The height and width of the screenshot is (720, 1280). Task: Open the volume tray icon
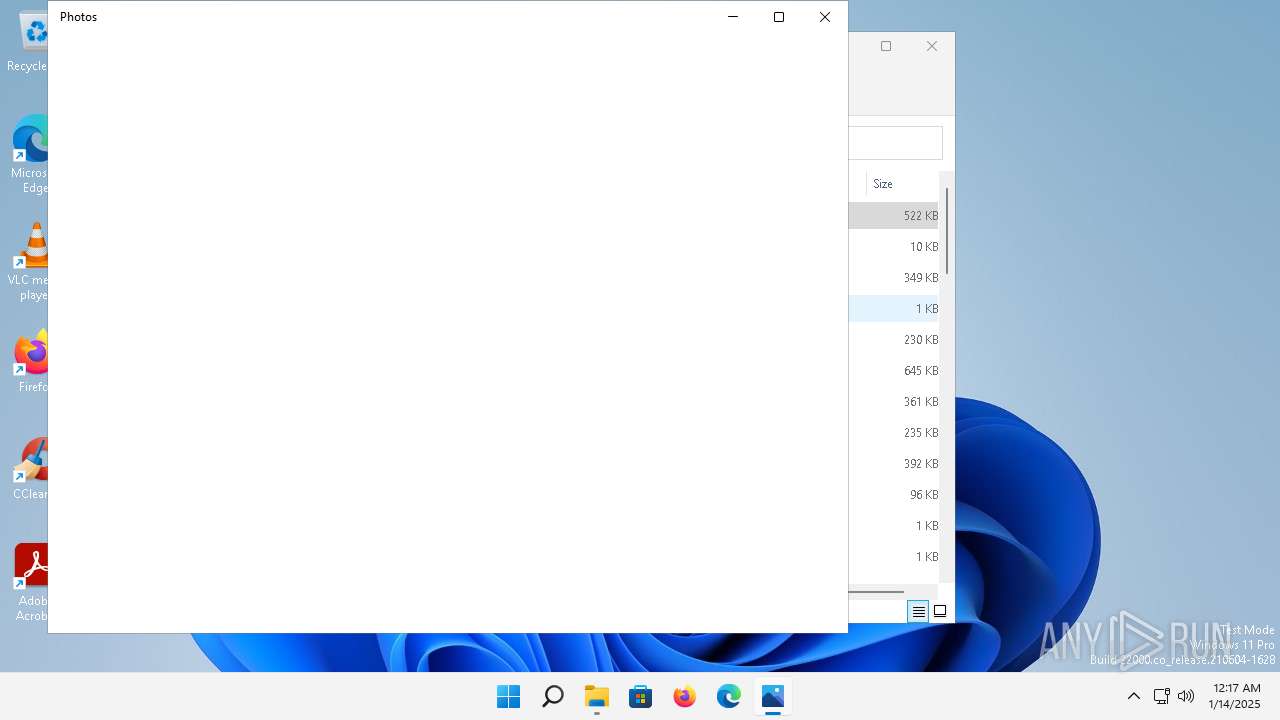pos(1186,696)
